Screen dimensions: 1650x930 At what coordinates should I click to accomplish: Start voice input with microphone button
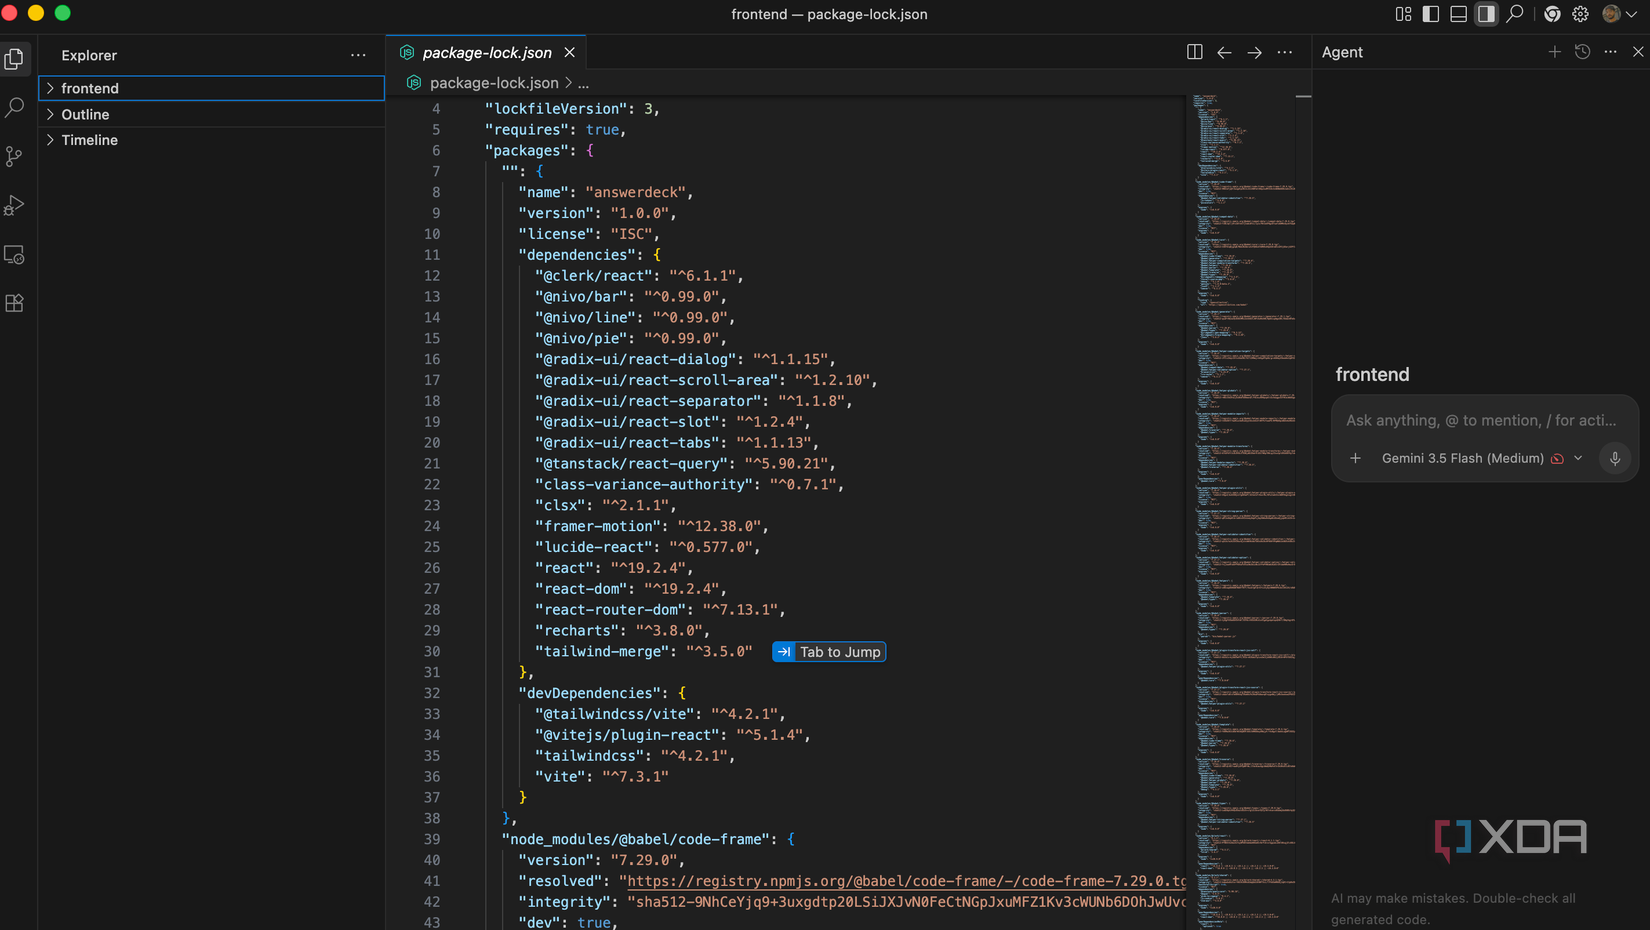point(1614,458)
